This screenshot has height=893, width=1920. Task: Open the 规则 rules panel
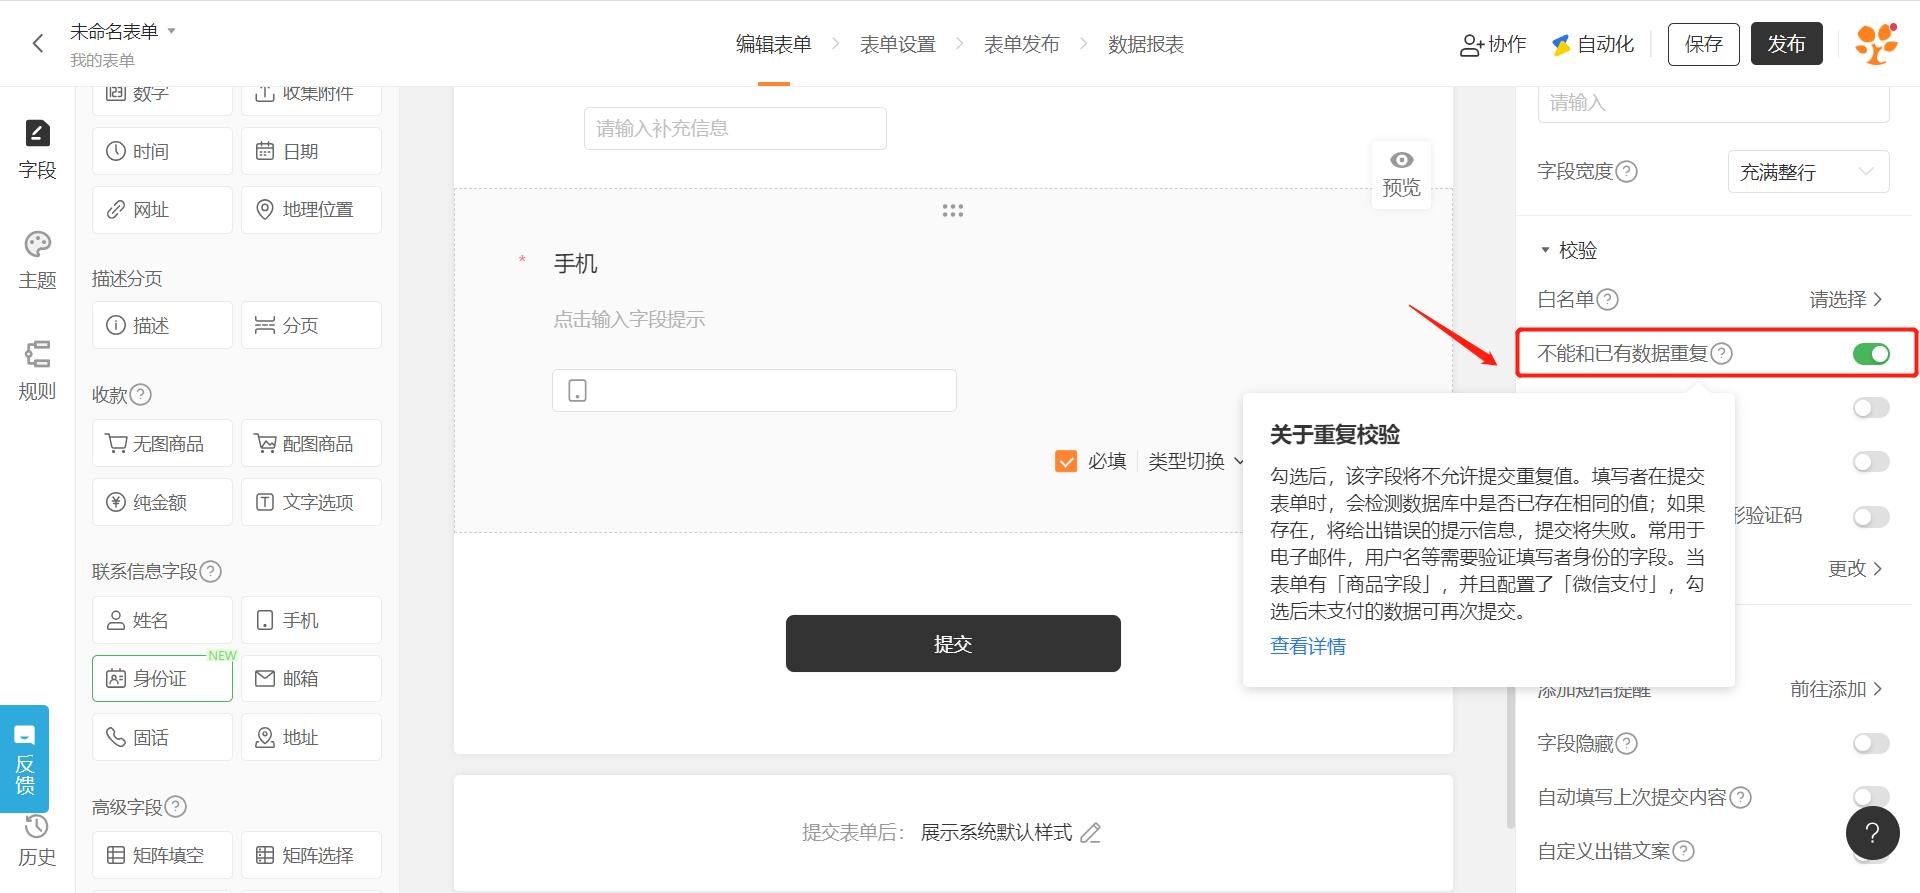[x=37, y=371]
